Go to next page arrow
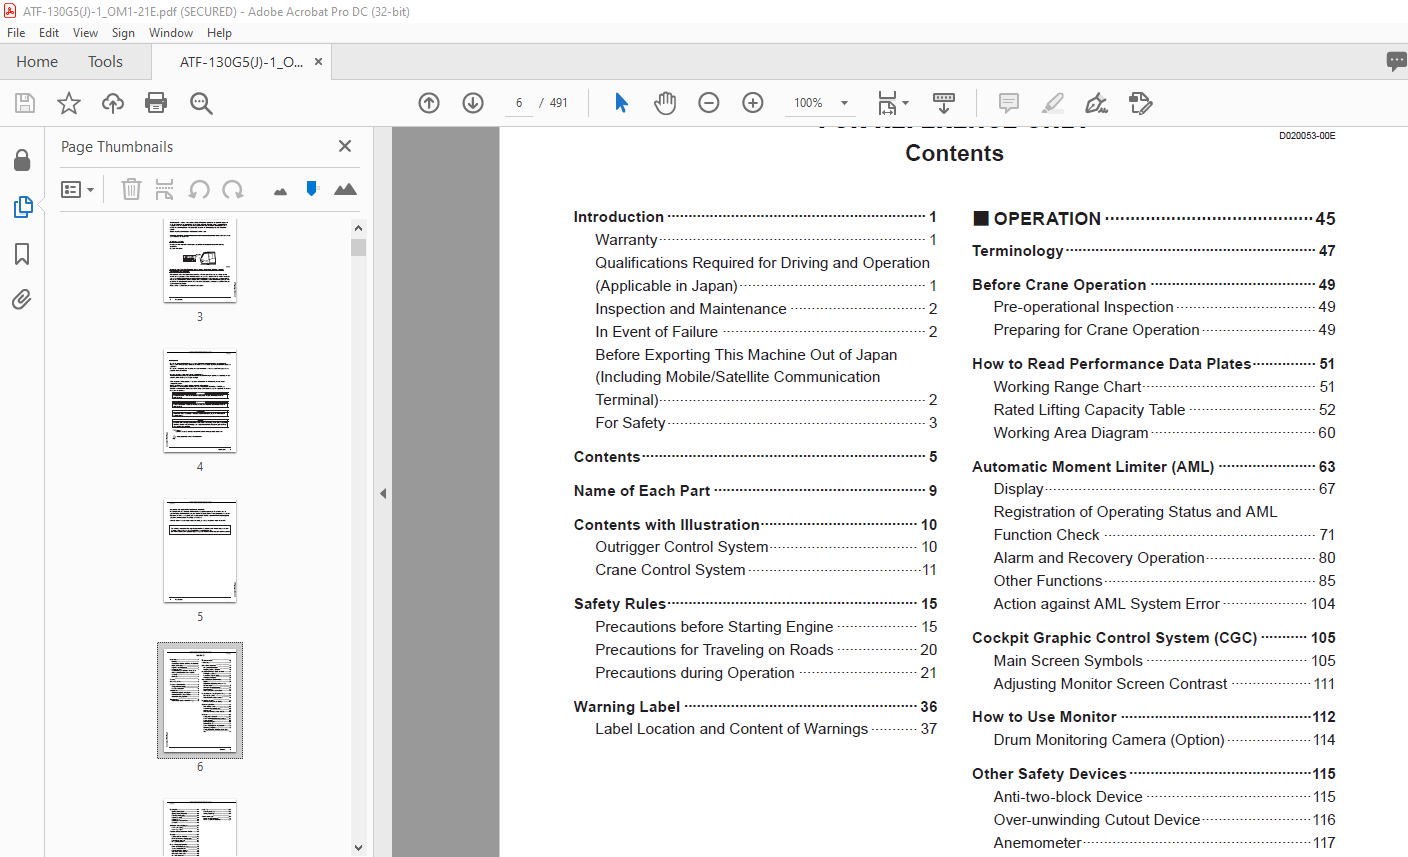This screenshot has height=857, width=1408. [x=473, y=103]
